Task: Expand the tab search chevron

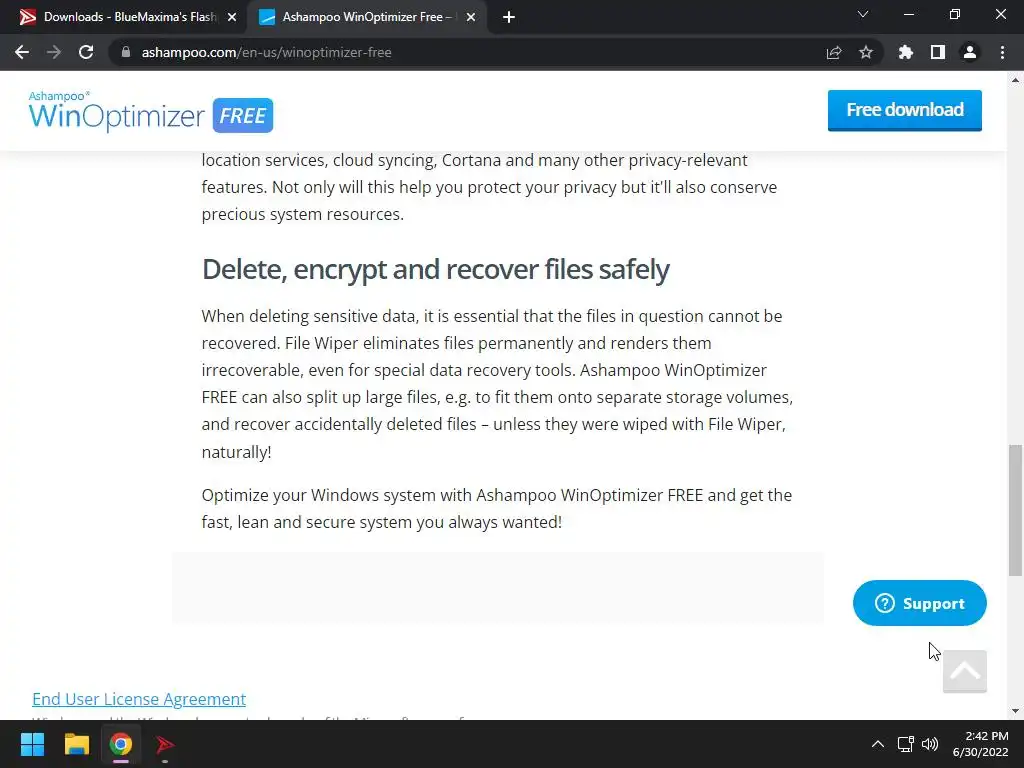Action: click(863, 14)
